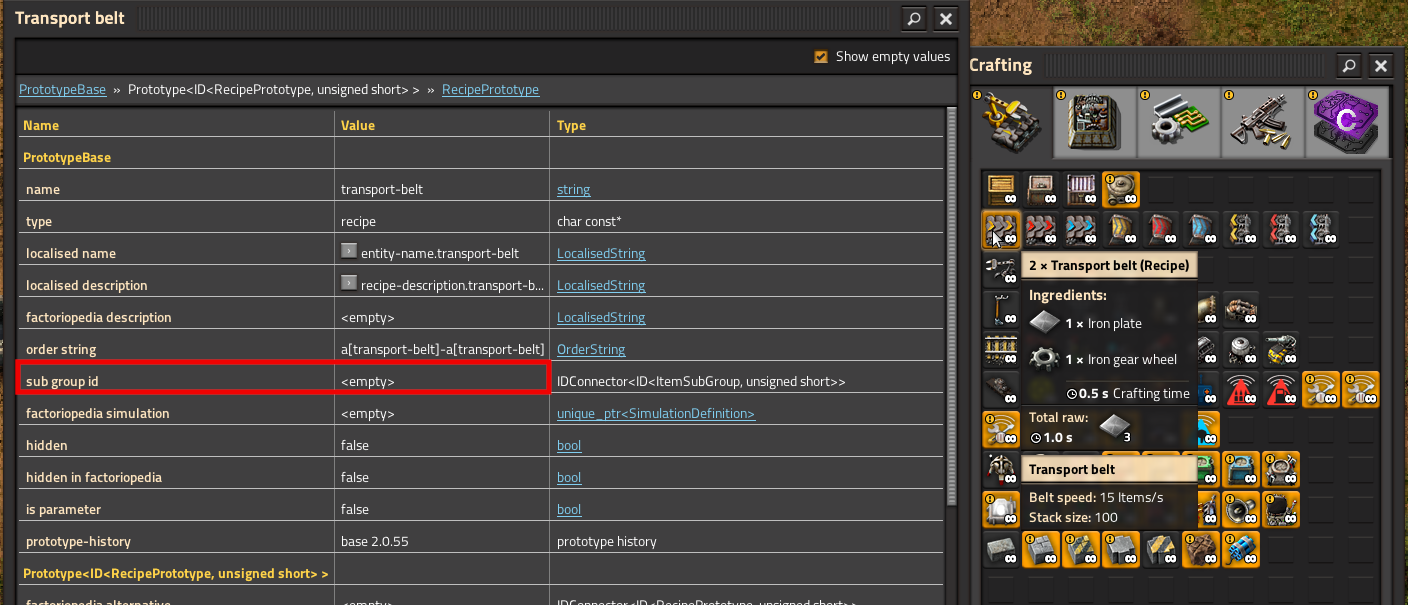The width and height of the screenshot is (1408, 605).
Task: Select the hazard concrete recipe
Action: coord(1081,550)
